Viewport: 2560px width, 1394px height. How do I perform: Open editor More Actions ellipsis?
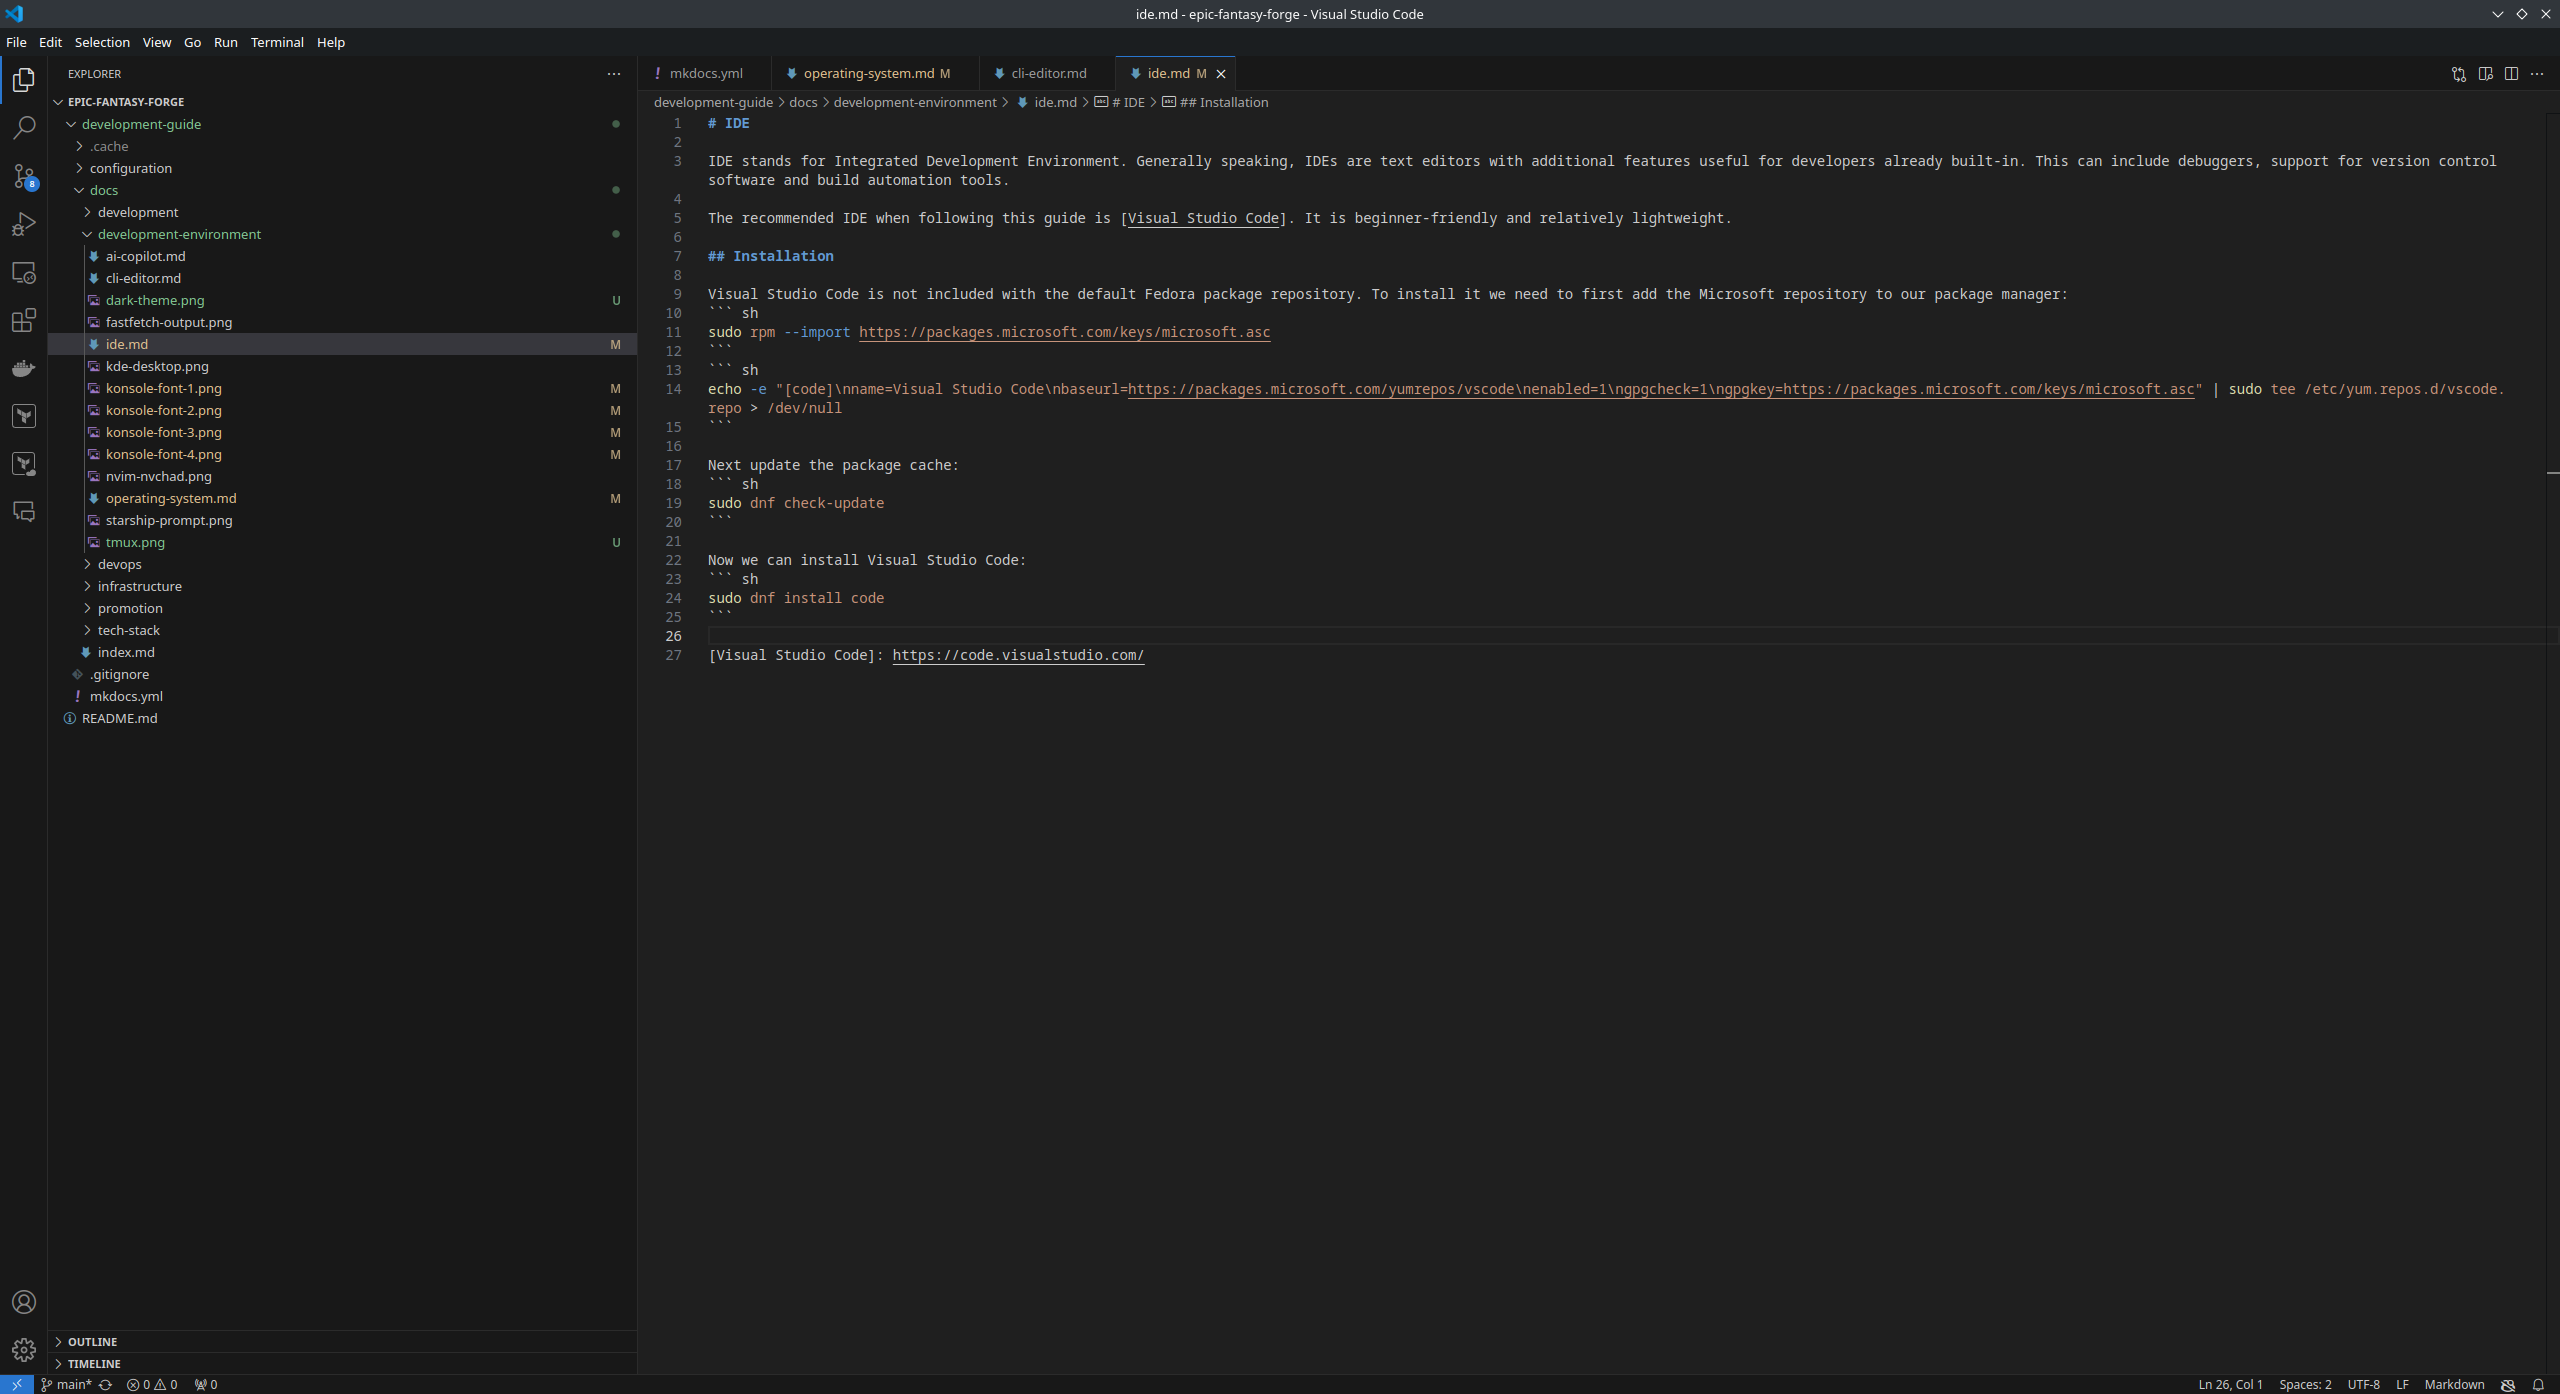click(2537, 74)
